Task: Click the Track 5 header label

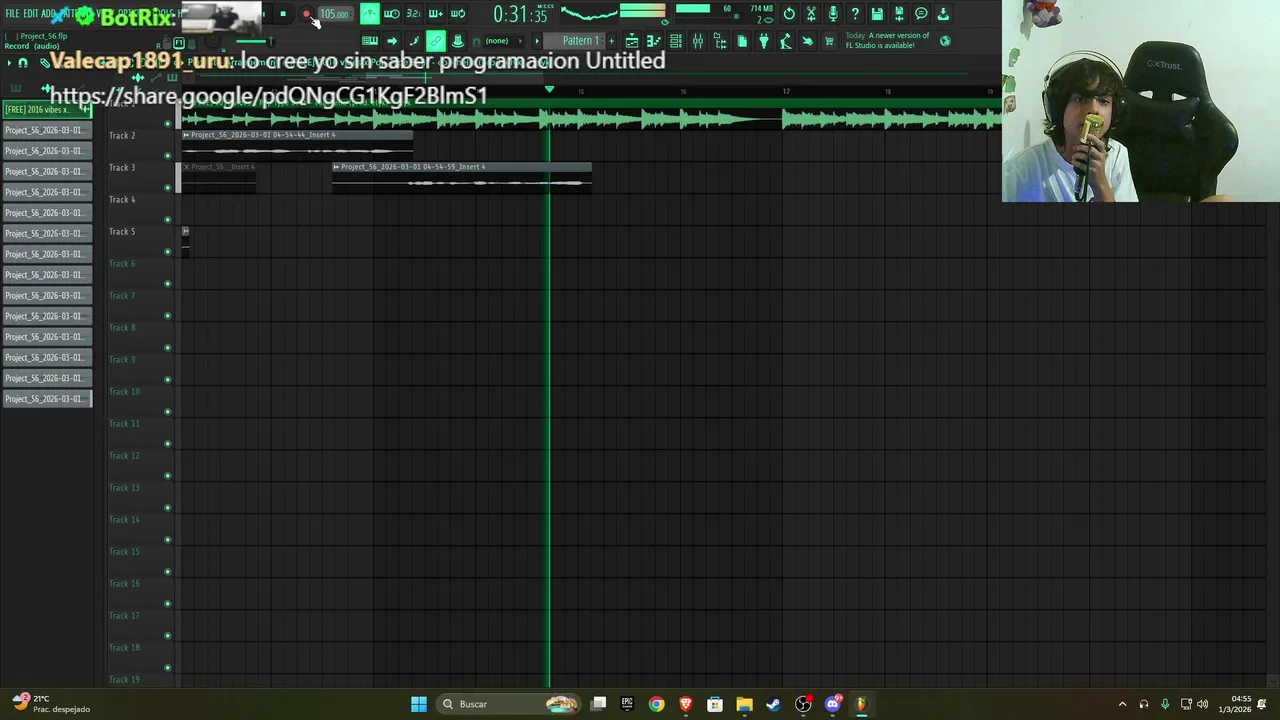Action: point(122,231)
